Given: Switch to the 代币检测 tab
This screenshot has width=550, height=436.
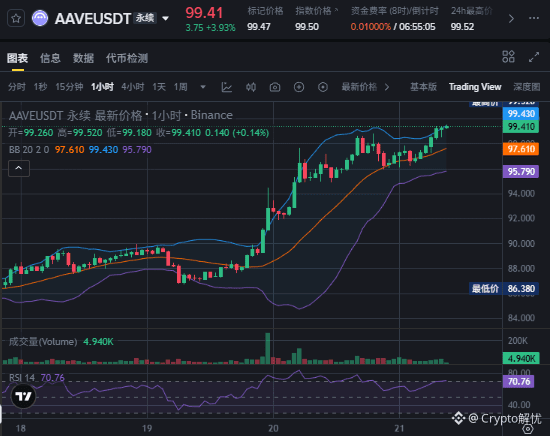Looking at the screenshot, I should coord(127,58).
